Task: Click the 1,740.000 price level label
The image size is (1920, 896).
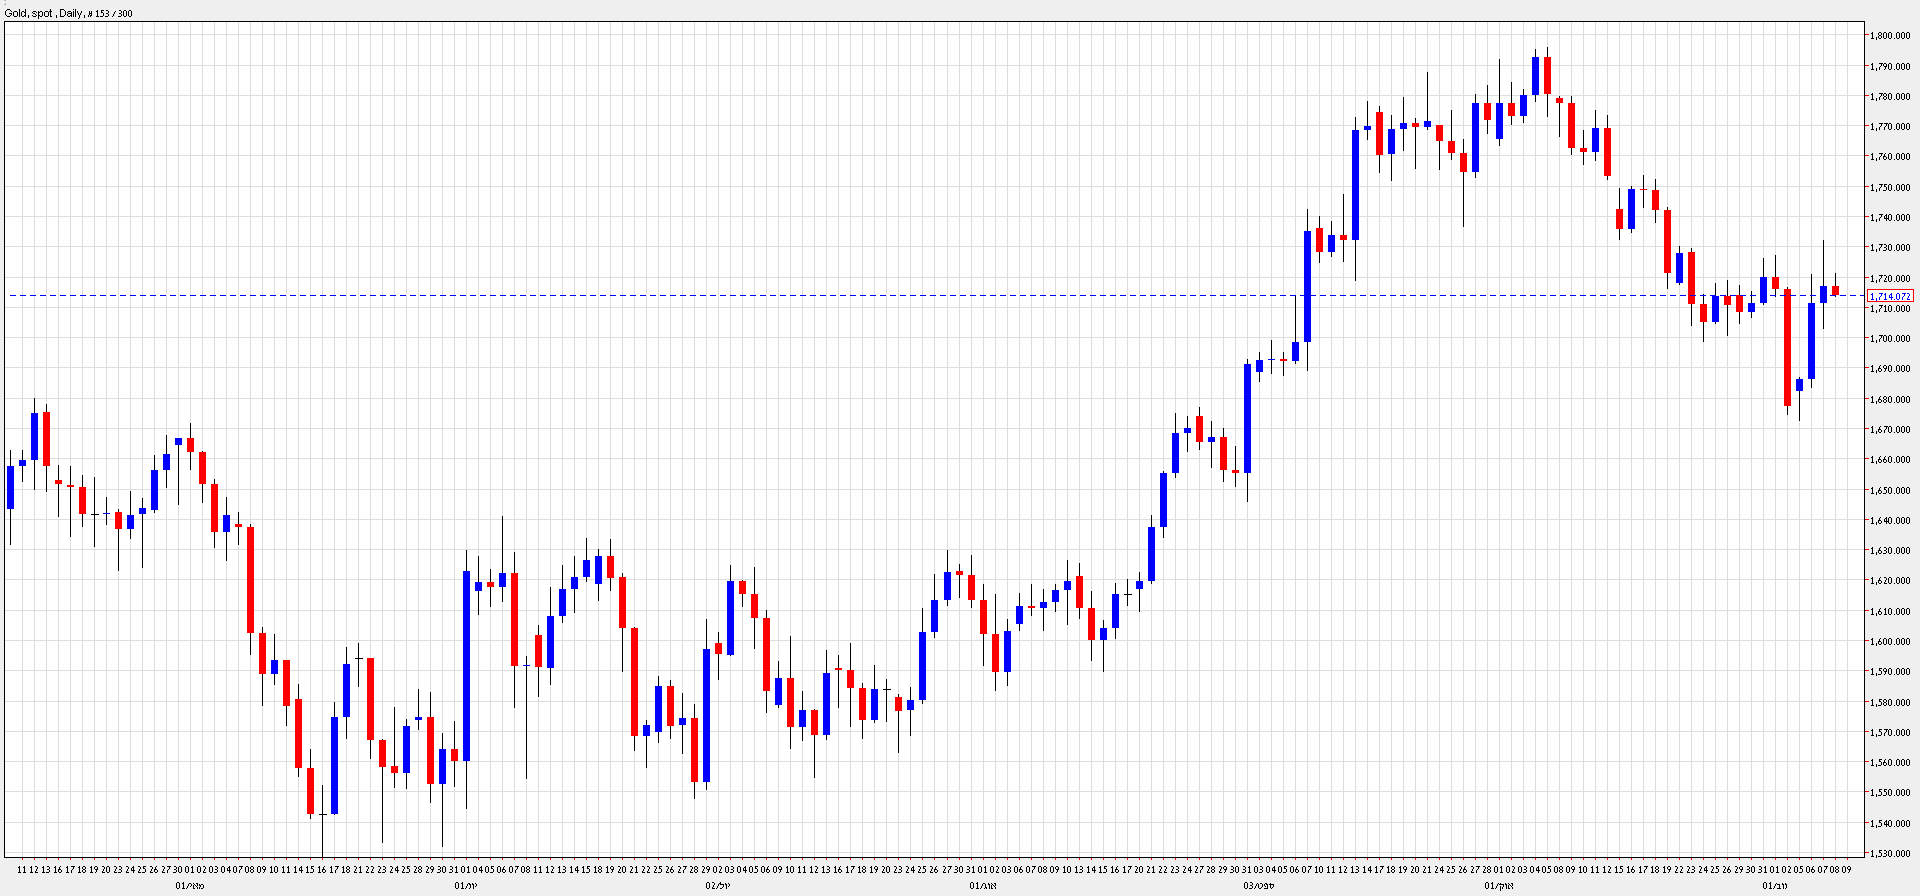Action: [x=1890, y=218]
